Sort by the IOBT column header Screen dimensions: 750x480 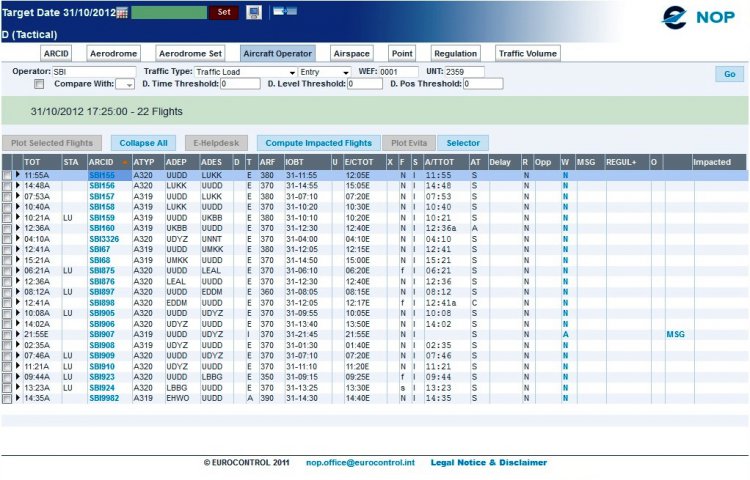pos(294,162)
